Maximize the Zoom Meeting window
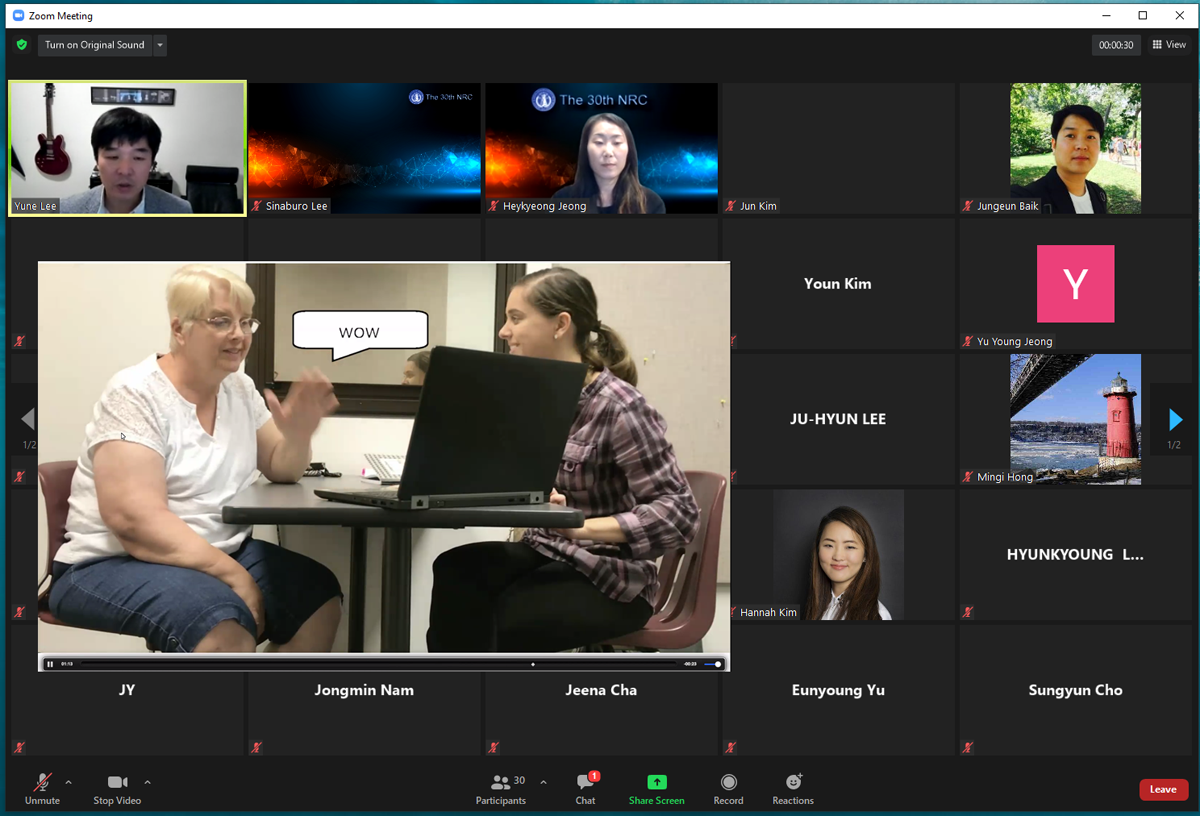Viewport: 1200px width, 816px height. pos(1143,15)
